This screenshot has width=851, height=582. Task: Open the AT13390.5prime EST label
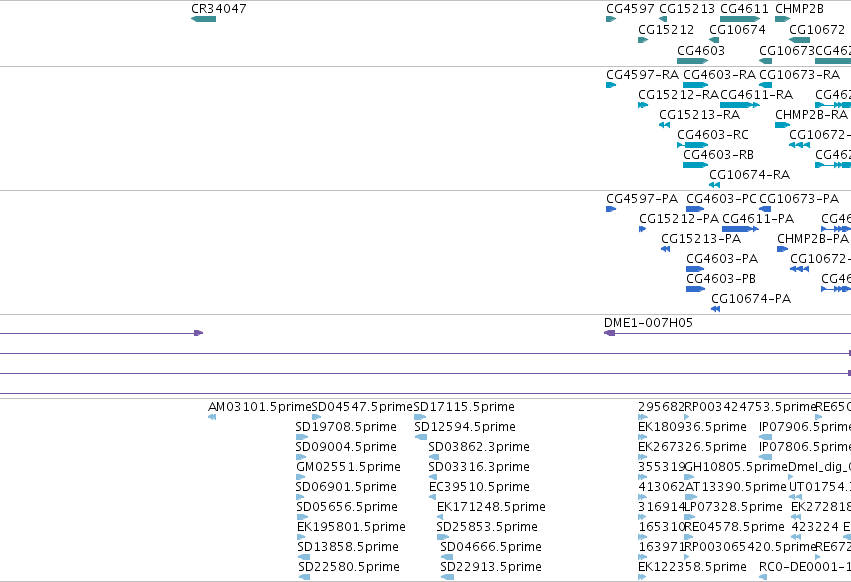[736, 487]
